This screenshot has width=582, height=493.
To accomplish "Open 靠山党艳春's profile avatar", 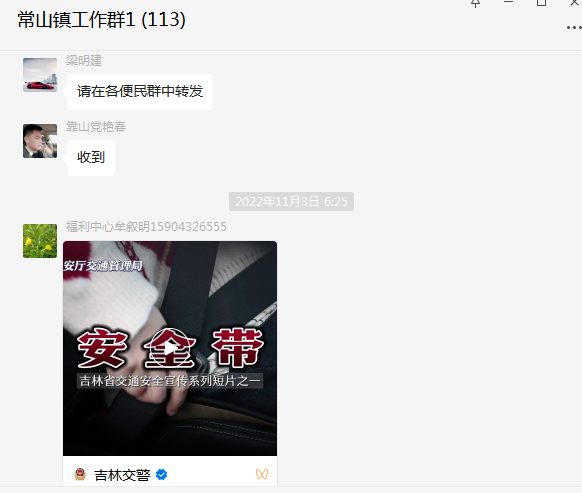I will [x=40, y=141].
